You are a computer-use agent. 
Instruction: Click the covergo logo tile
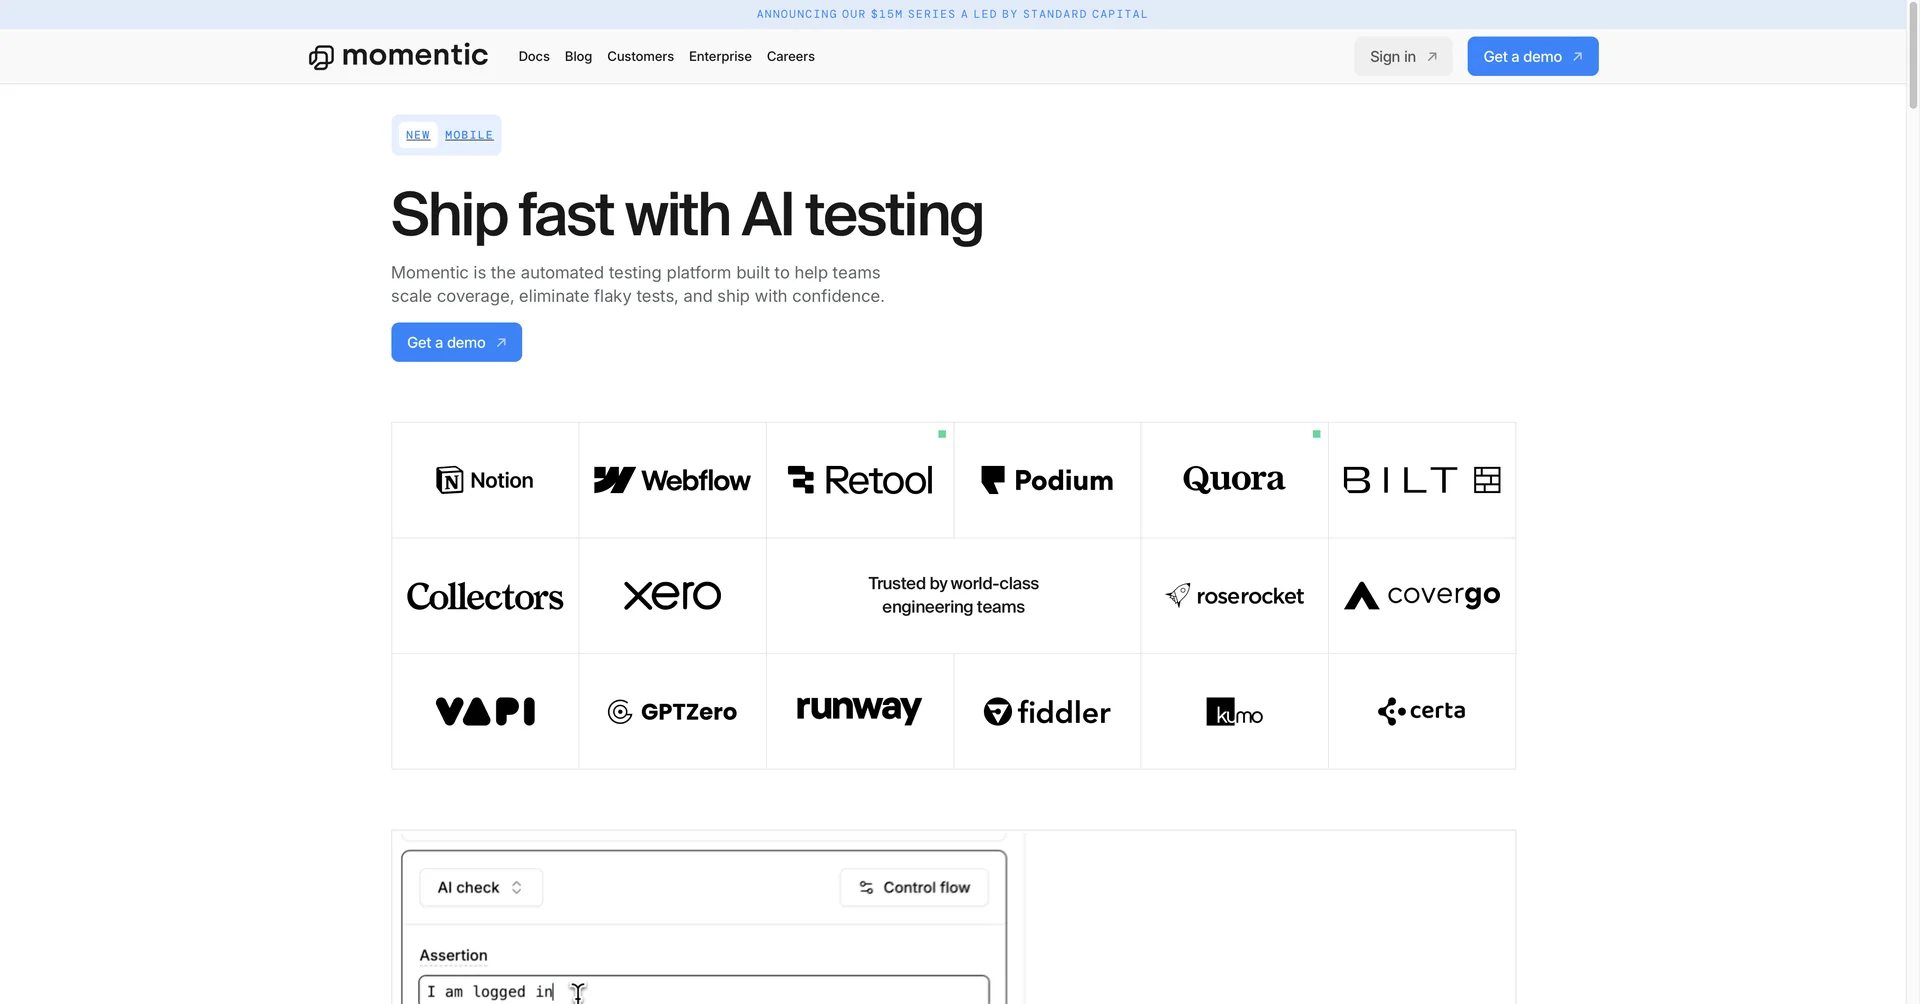point(1421,596)
